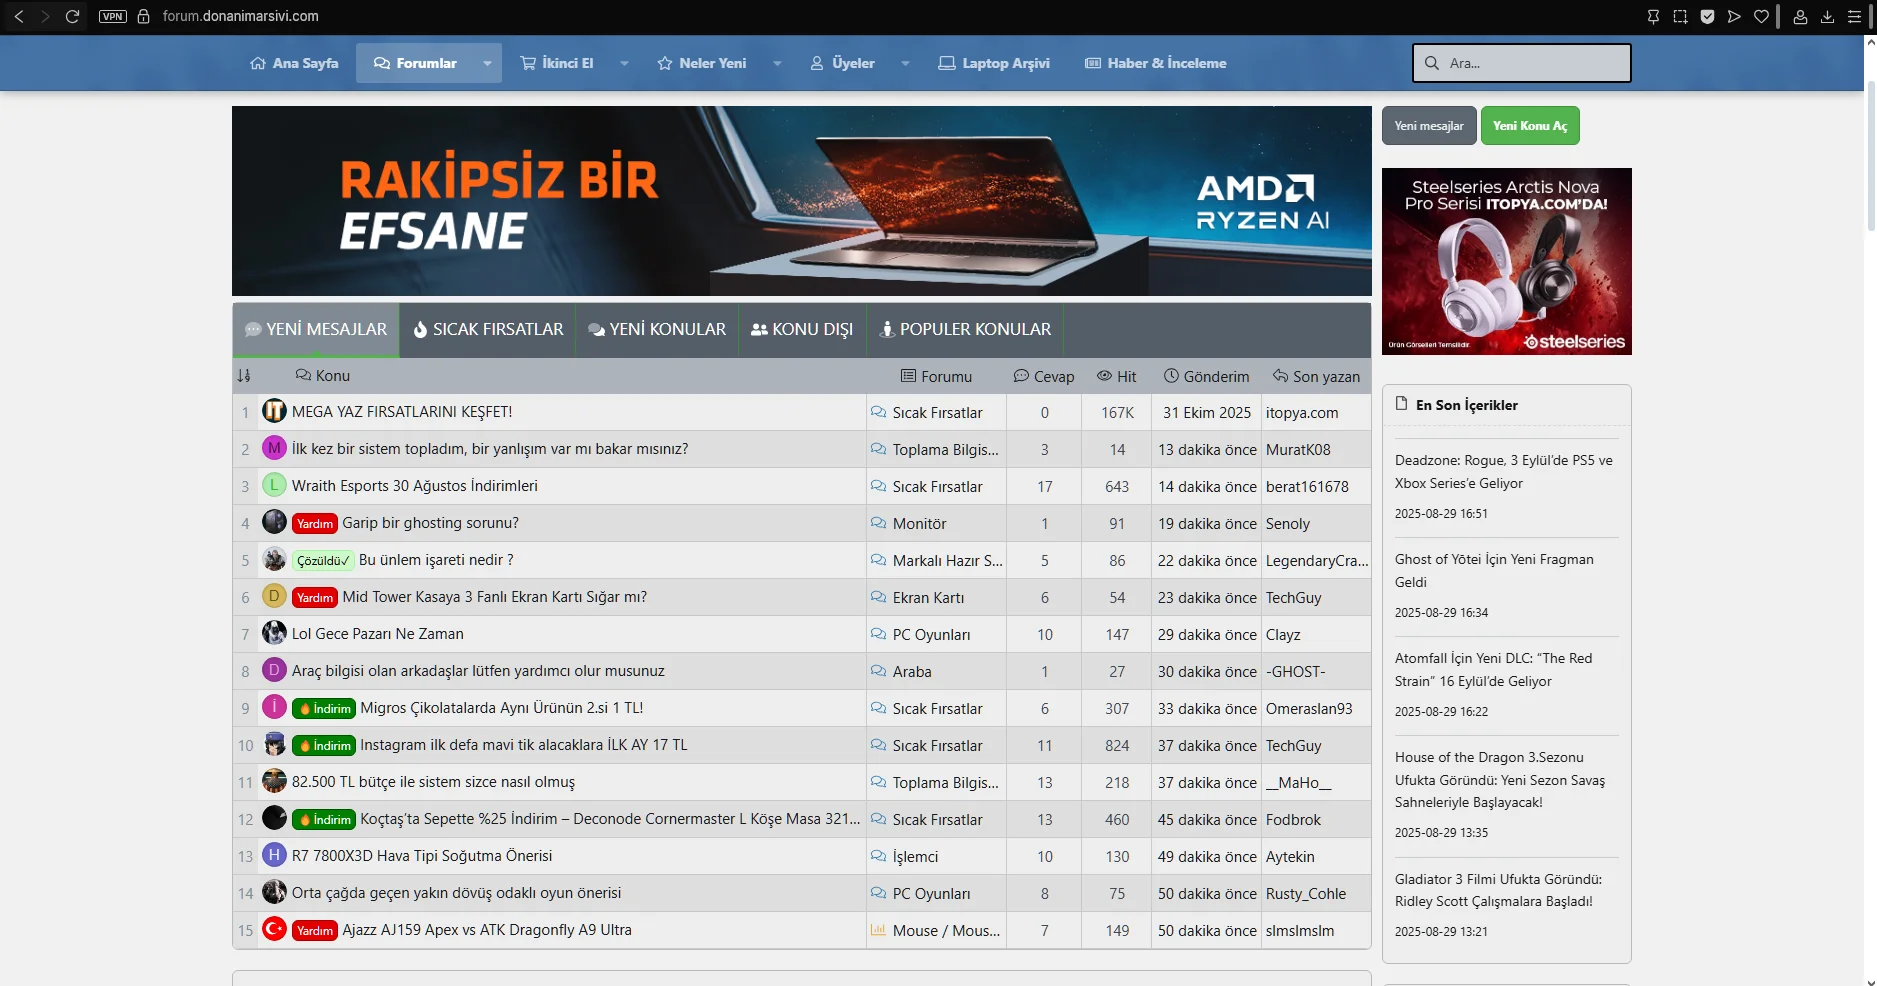The image size is (1877, 986).
Task: Open user profile 'berat161678'
Action: [1307, 486]
